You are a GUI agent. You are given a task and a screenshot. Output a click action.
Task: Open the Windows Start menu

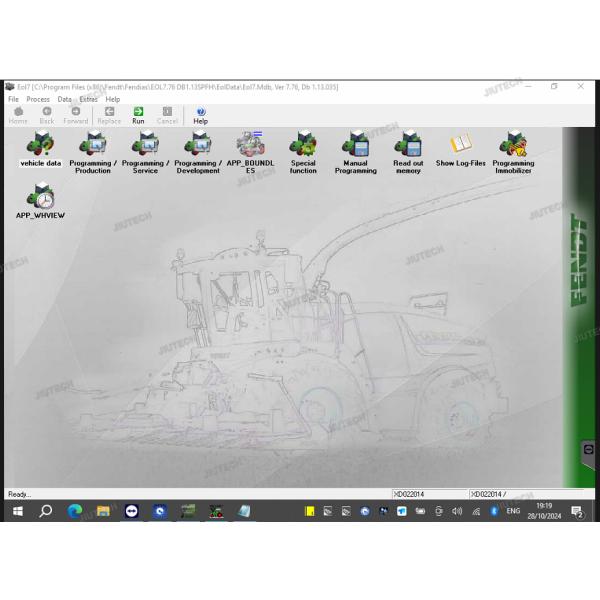click(x=17, y=511)
